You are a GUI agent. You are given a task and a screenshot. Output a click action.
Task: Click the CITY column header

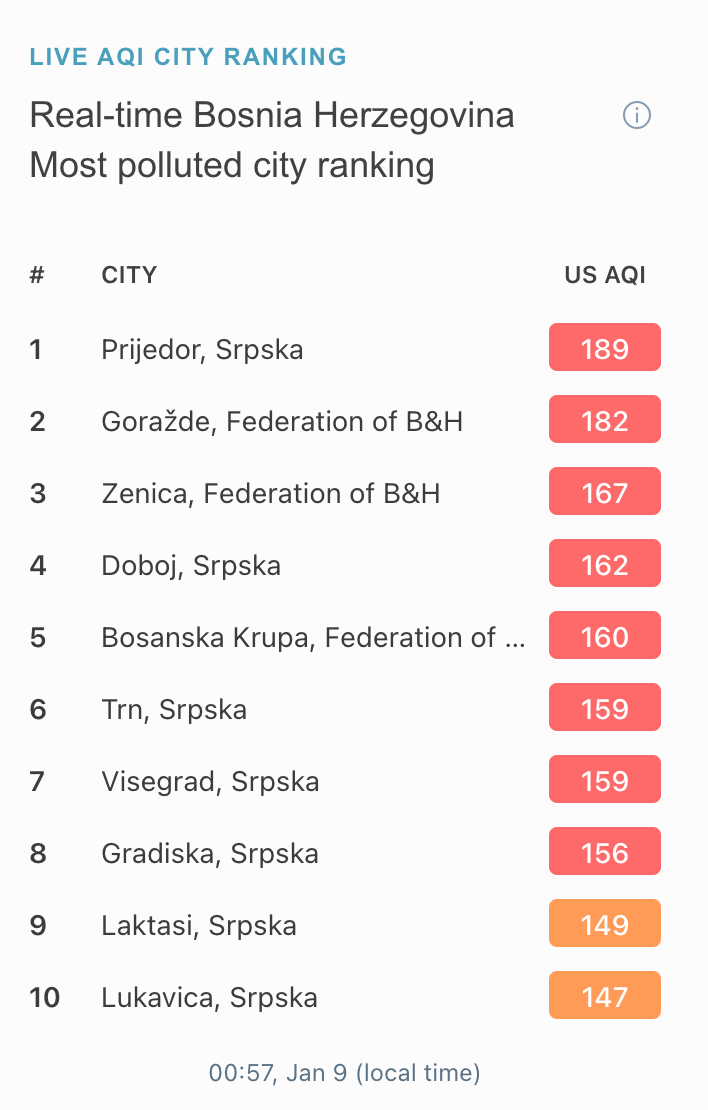[x=129, y=275]
